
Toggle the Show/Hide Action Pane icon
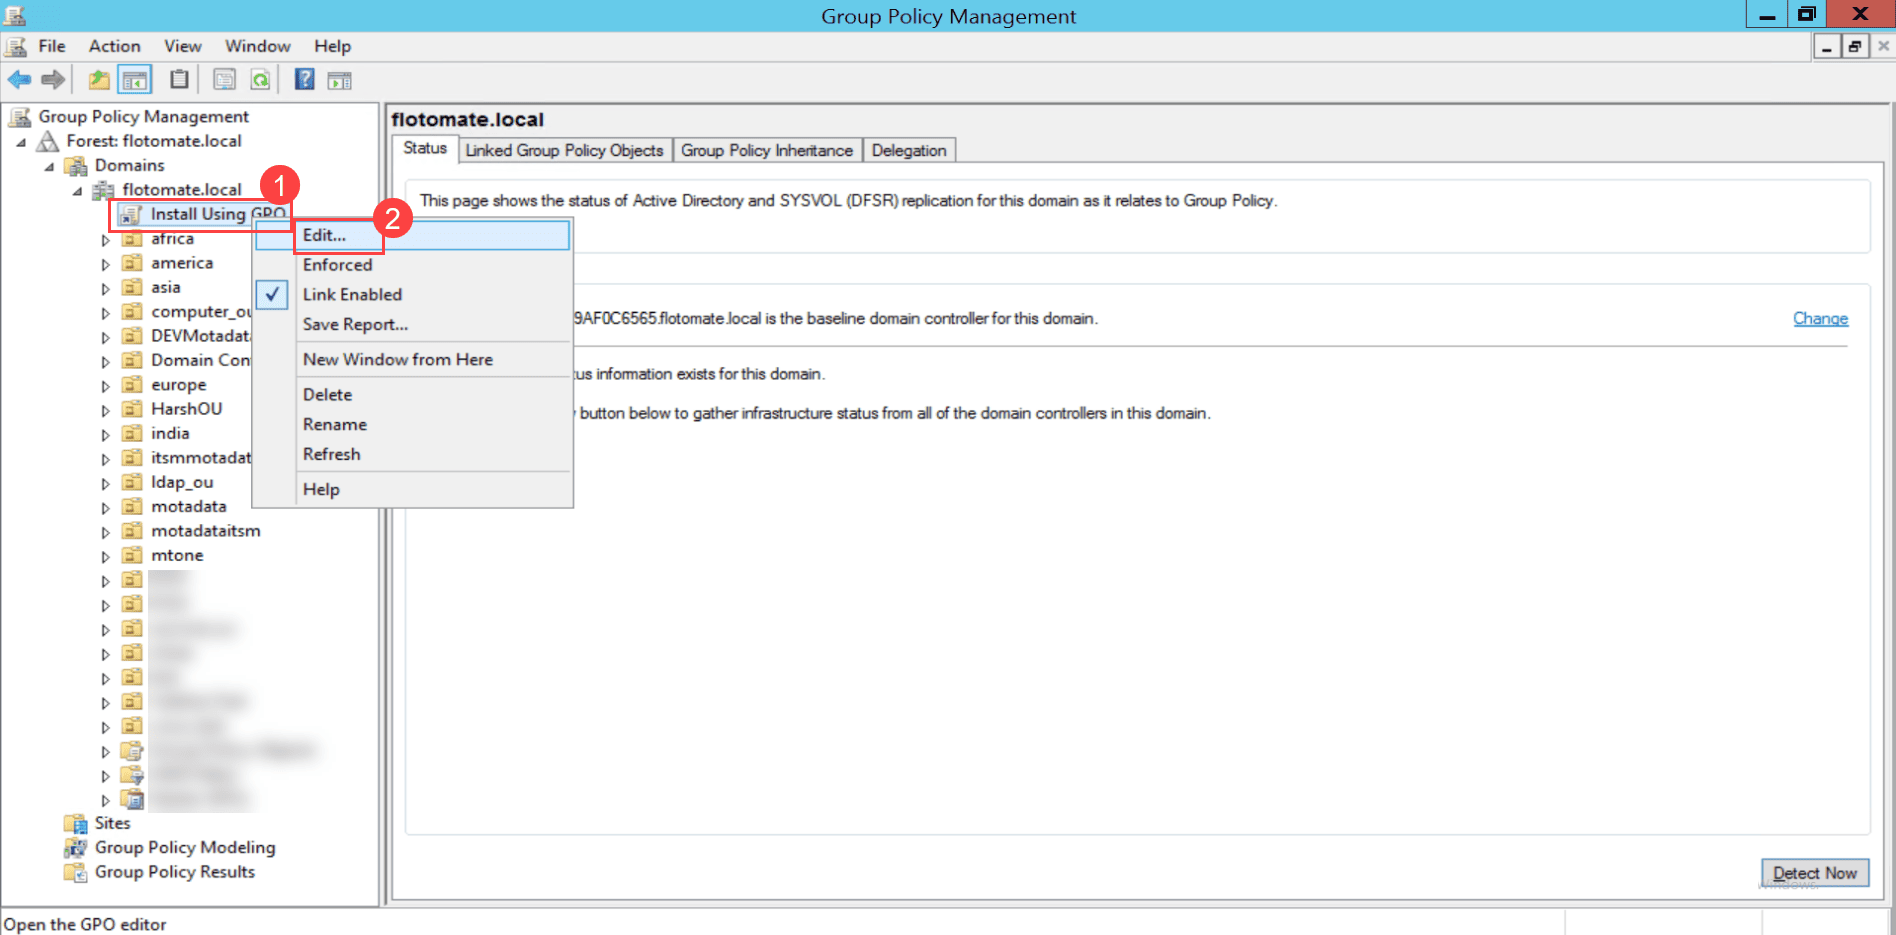tap(340, 80)
